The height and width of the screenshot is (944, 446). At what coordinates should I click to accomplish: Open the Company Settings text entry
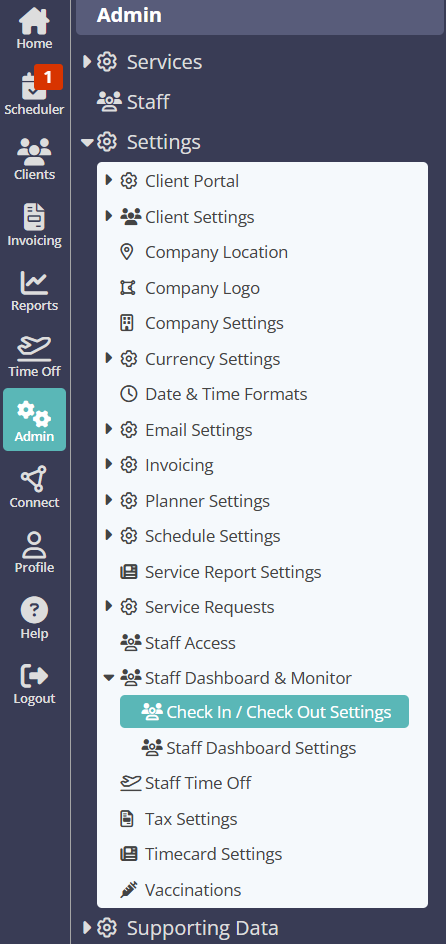click(x=214, y=324)
